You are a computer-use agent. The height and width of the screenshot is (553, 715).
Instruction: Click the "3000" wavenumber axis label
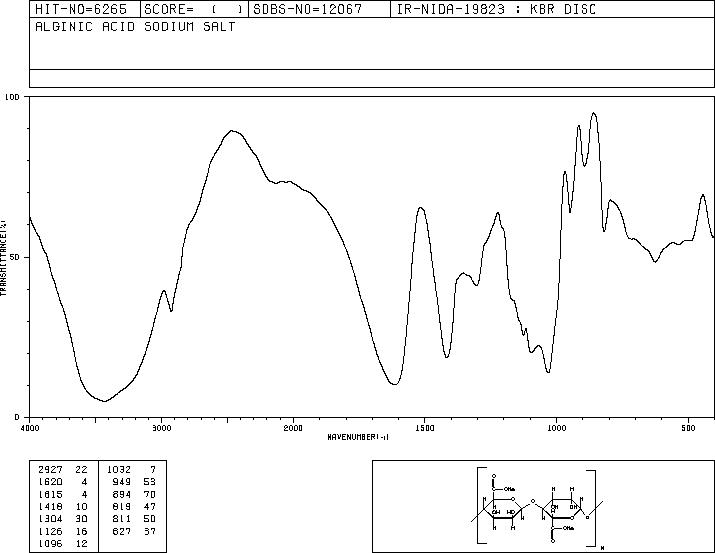point(161,428)
